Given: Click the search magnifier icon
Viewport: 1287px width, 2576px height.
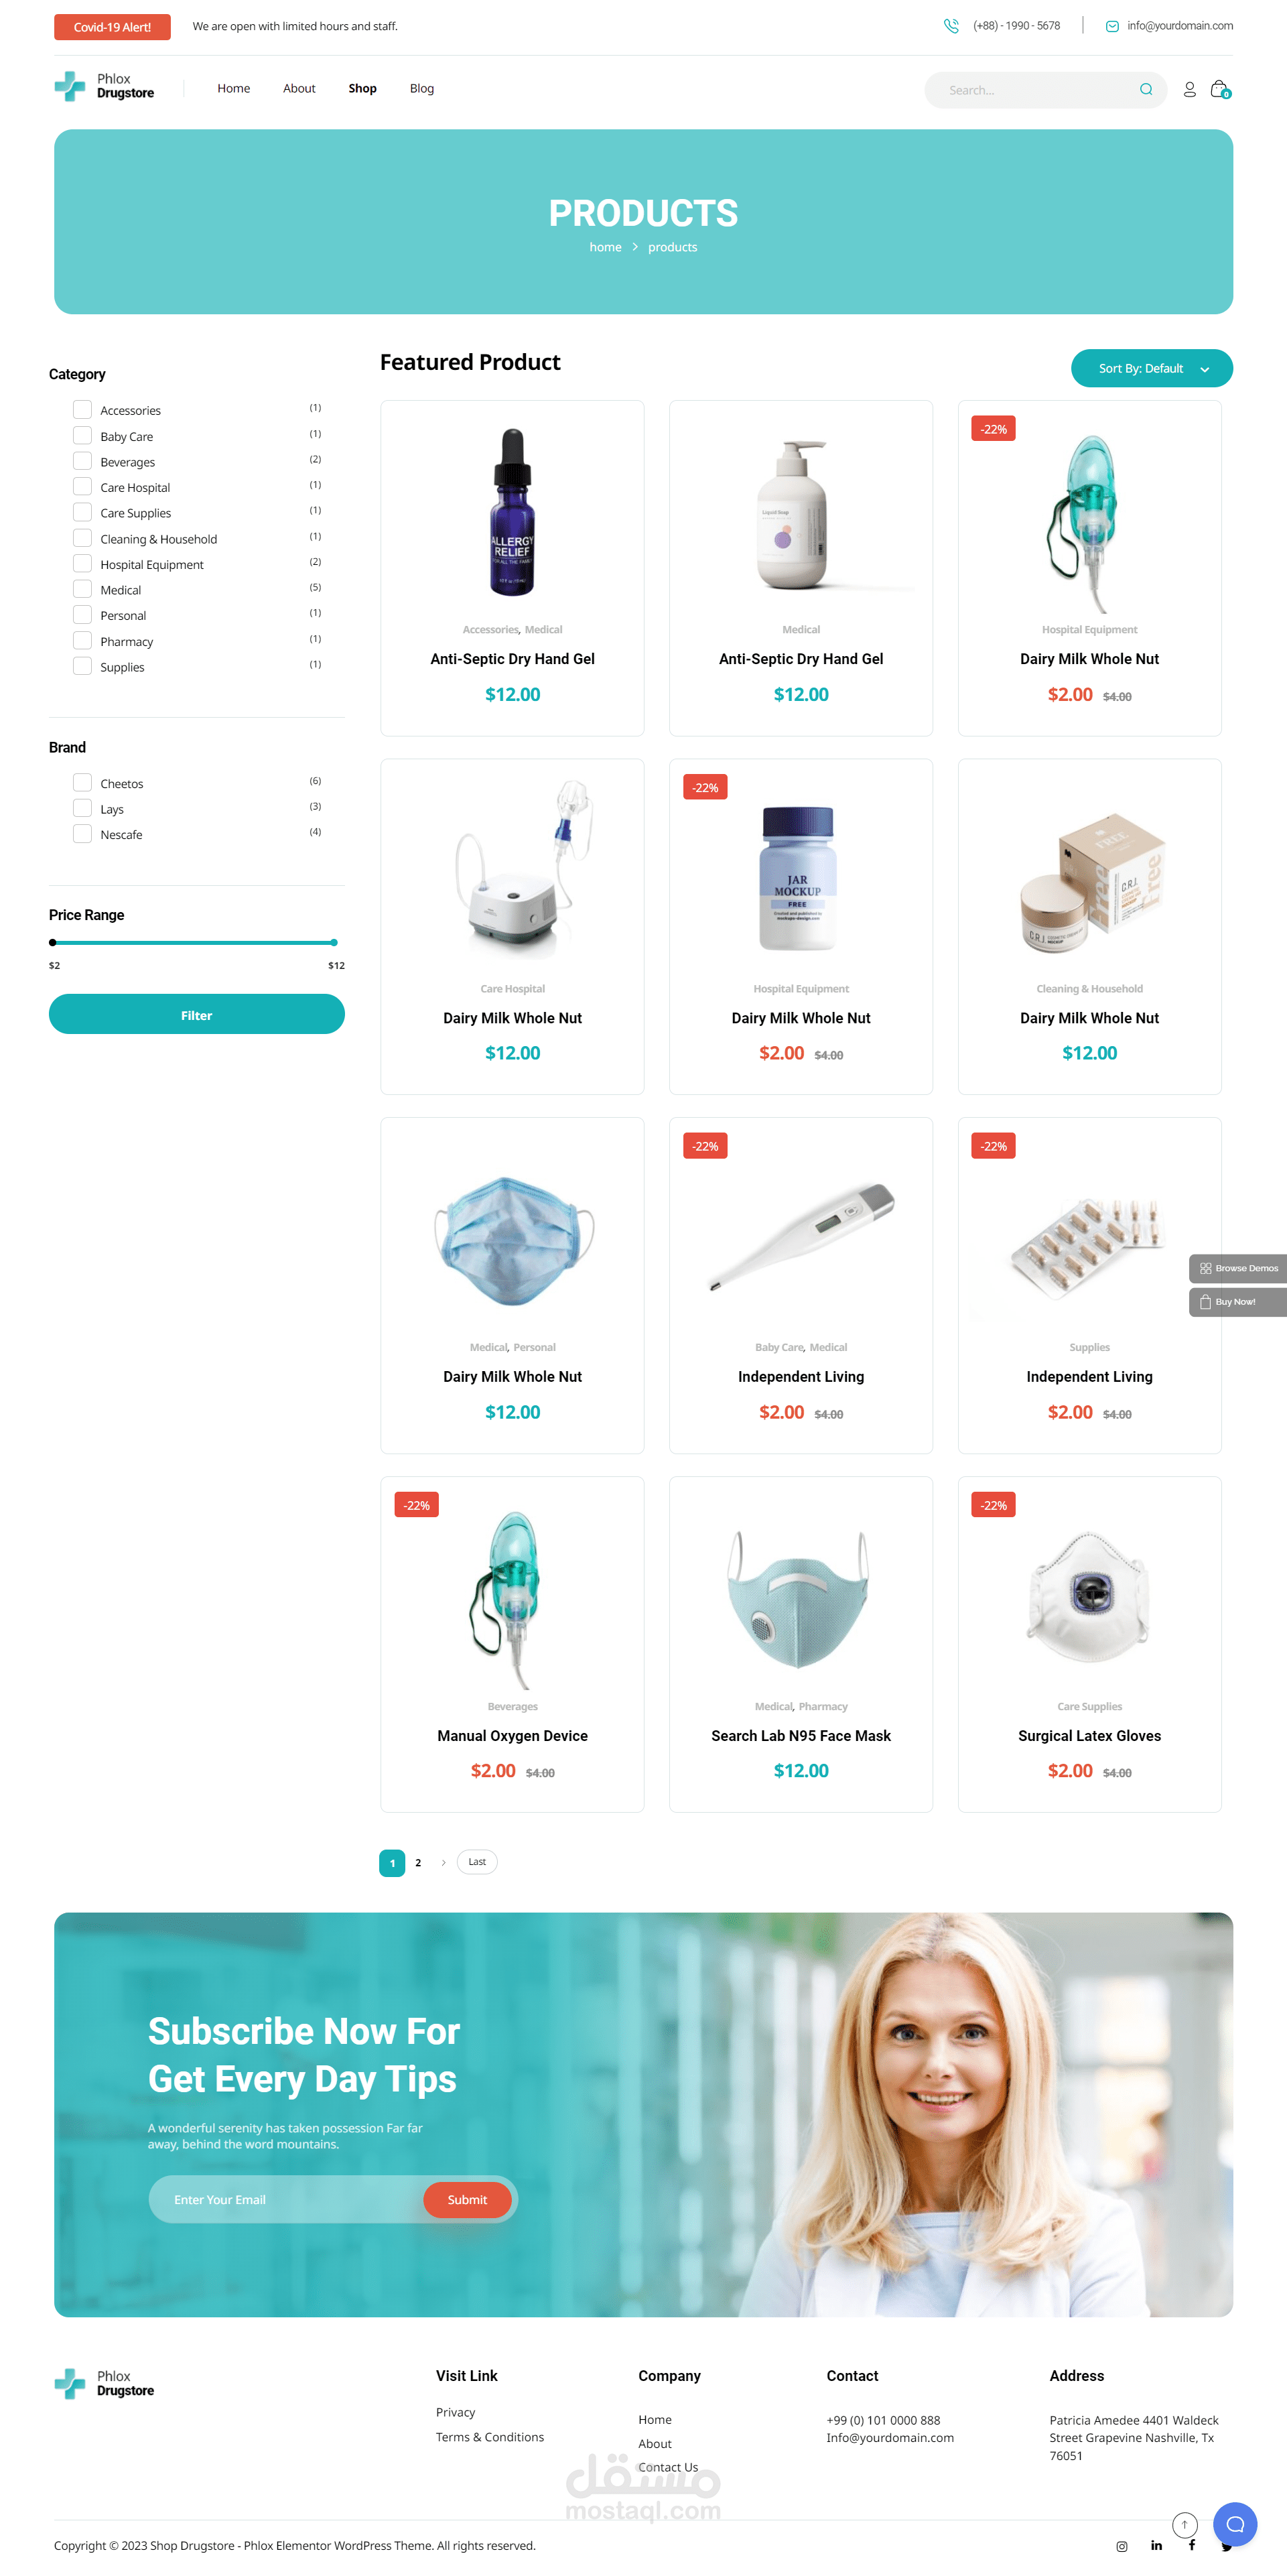Looking at the screenshot, I should coord(1146,89).
